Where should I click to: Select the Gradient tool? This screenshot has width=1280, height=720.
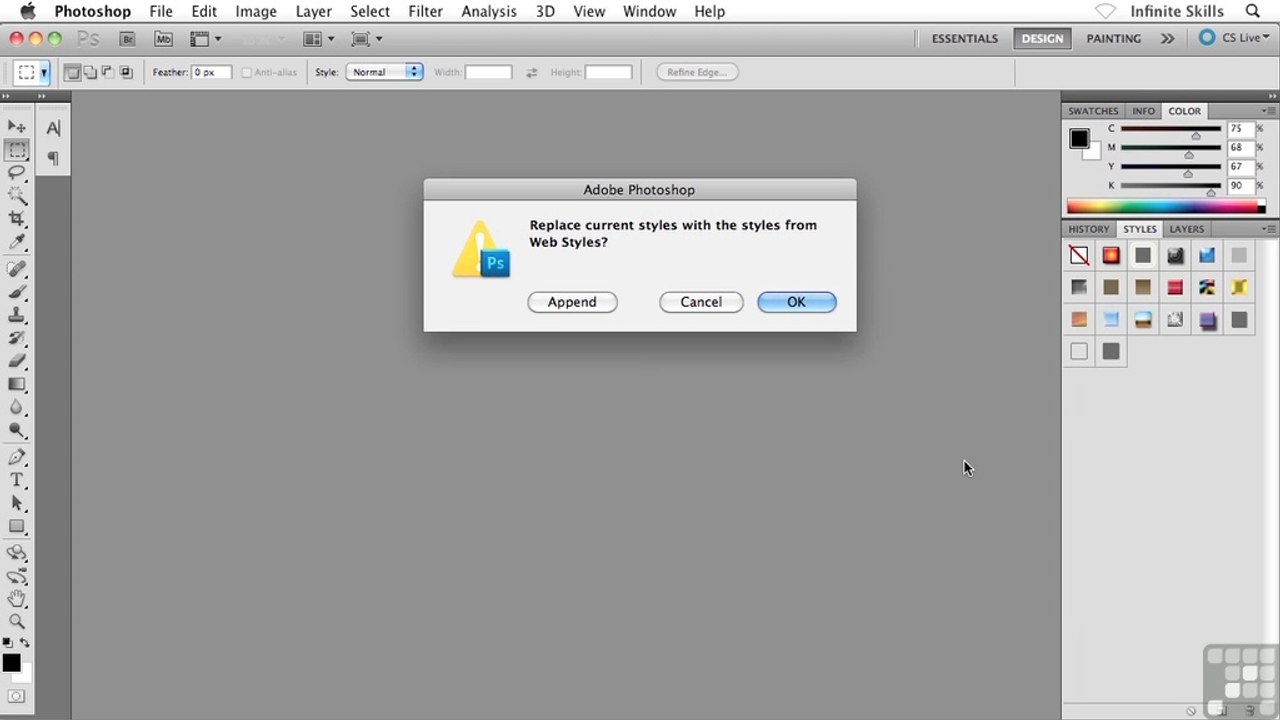[17, 384]
